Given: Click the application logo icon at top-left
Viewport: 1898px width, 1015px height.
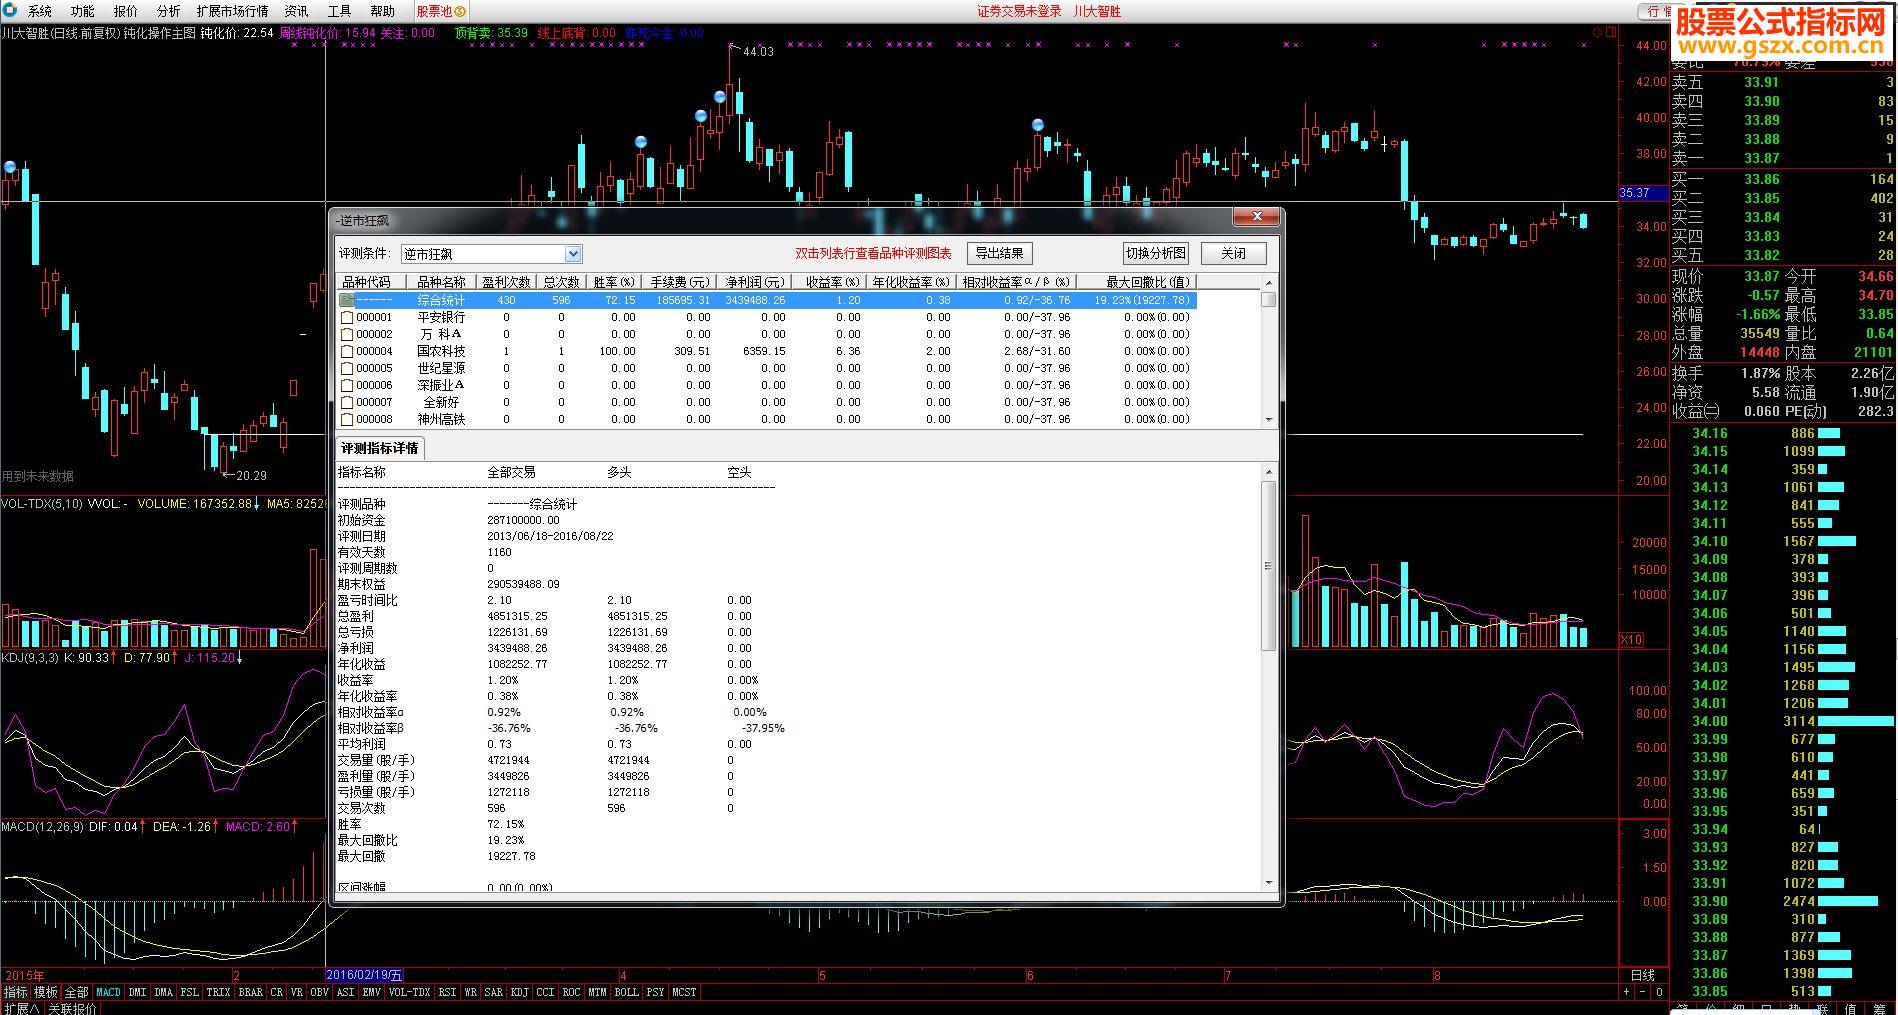Looking at the screenshot, I should point(10,11).
